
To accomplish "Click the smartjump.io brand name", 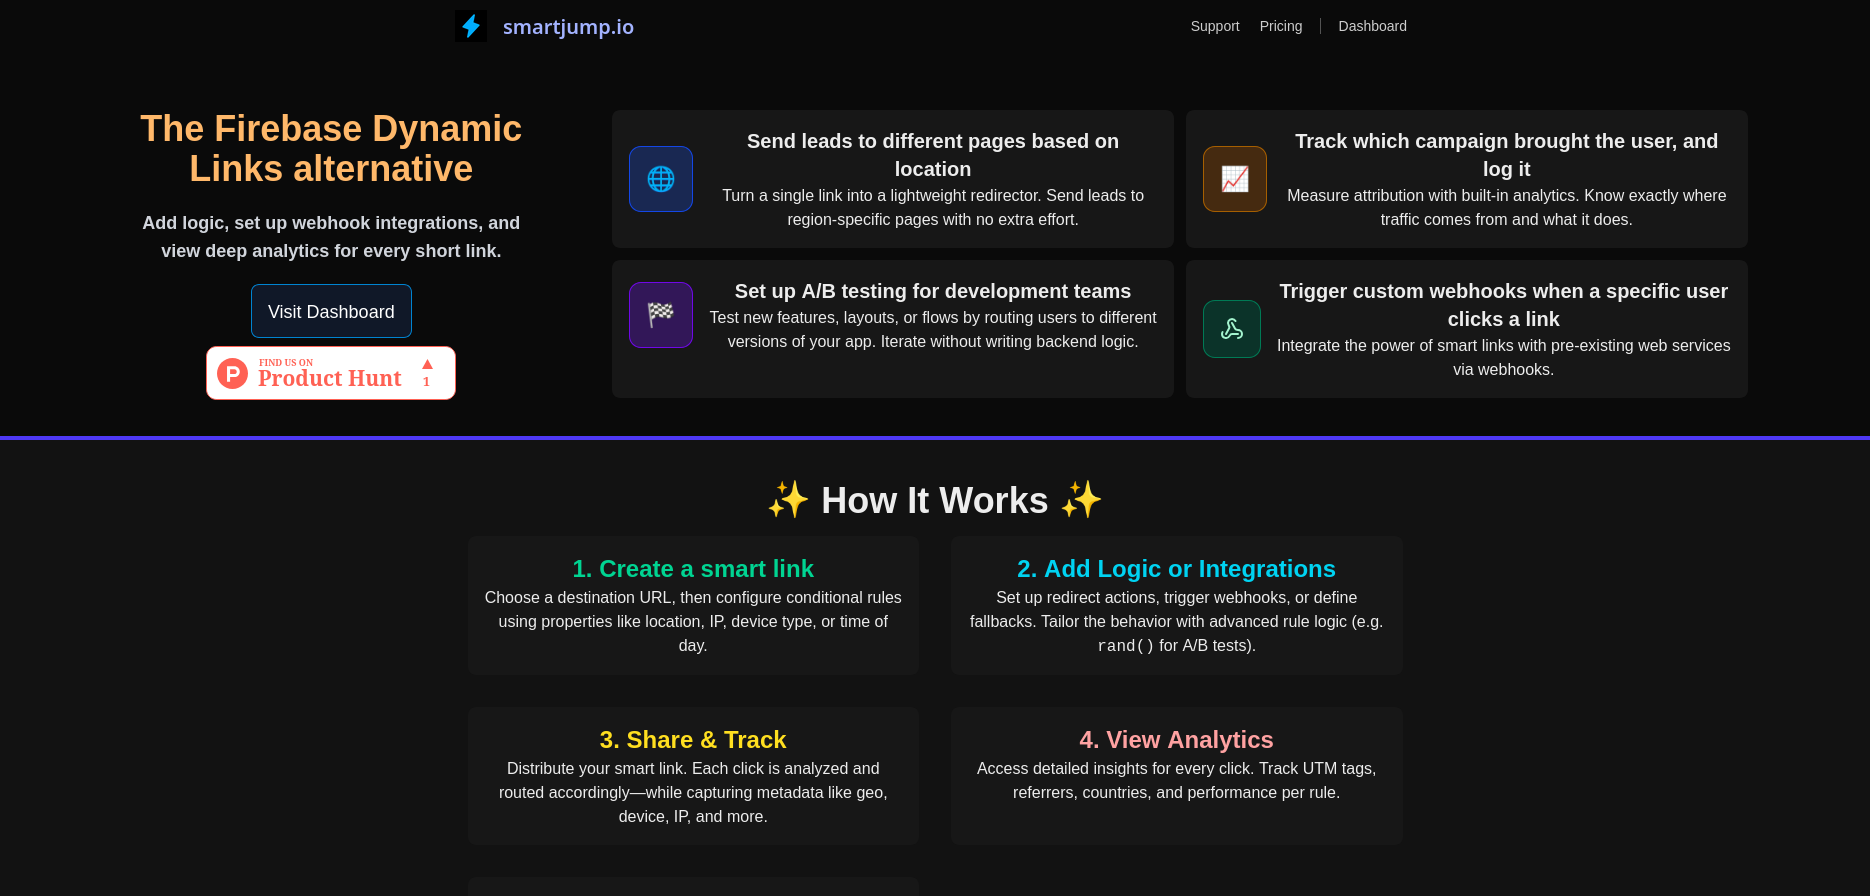I will (x=568, y=27).
